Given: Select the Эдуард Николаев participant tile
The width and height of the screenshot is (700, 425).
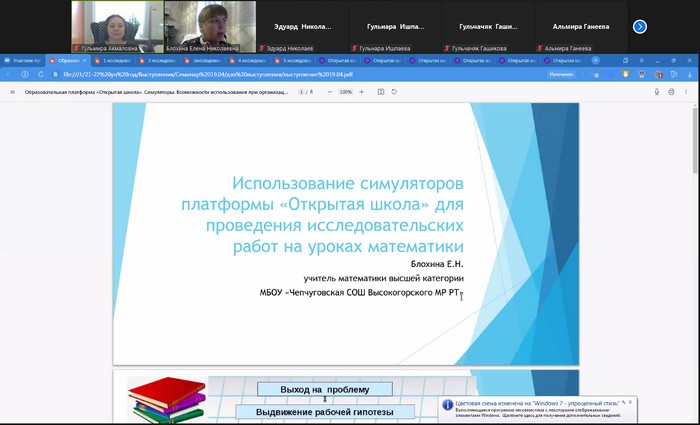Looking at the screenshot, I should pos(303,27).
